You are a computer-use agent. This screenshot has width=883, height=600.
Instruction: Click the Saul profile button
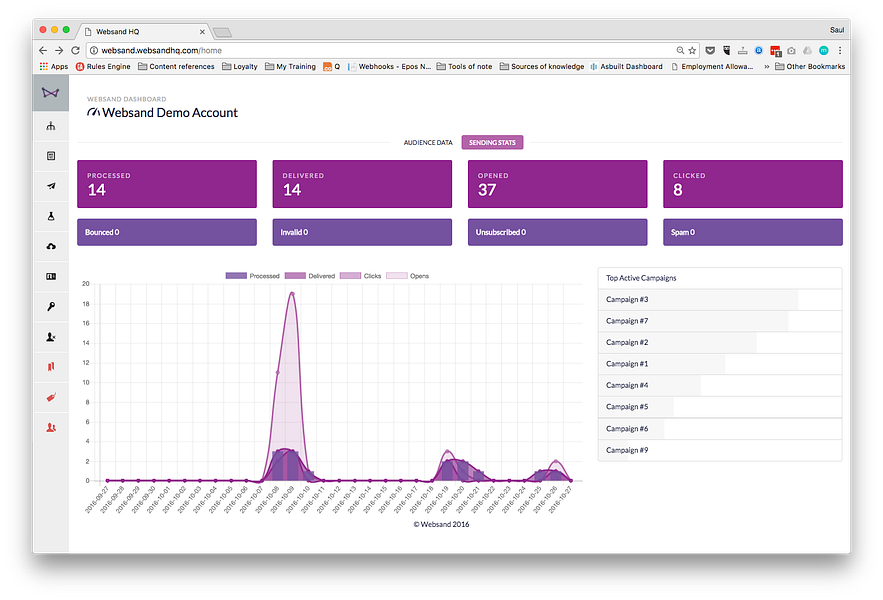pyautogui.click(x=837, y=30)
